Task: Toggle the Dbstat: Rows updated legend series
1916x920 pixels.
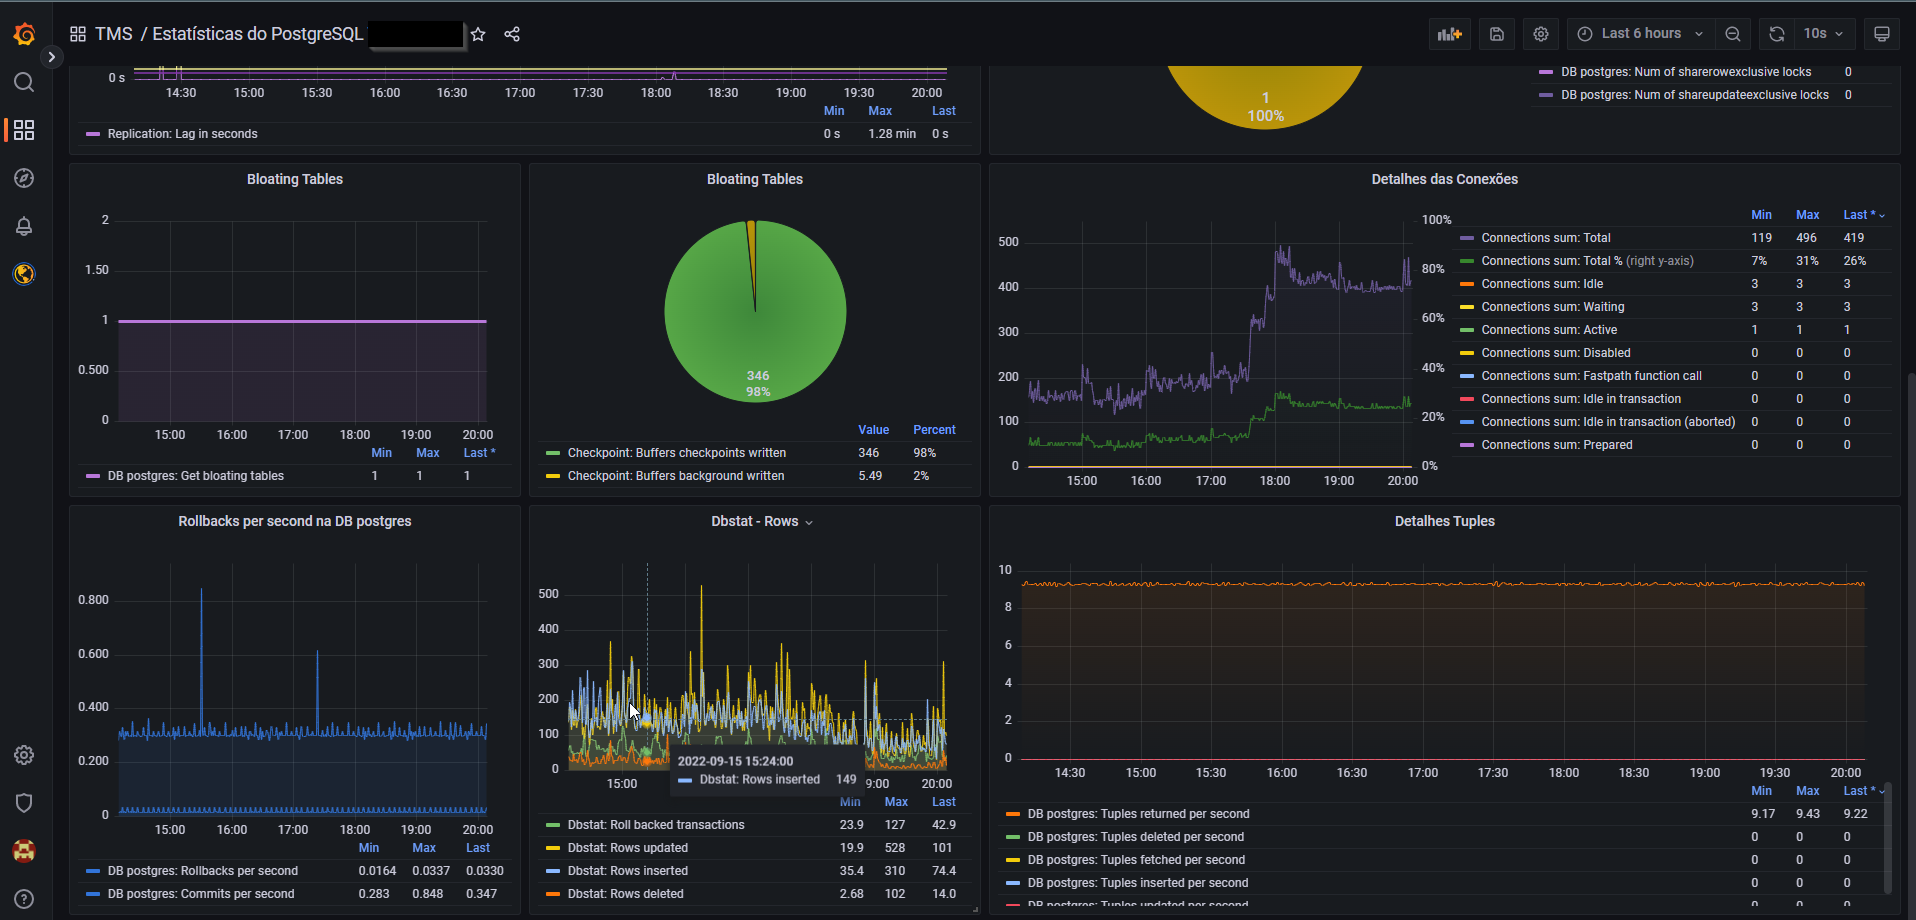Action: [627, 848]
